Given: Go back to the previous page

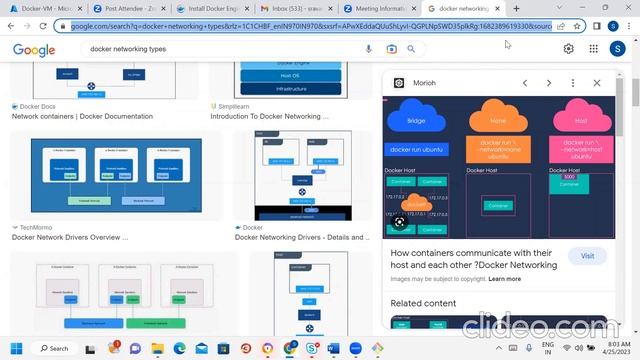Looking at the screenshot, I should pyautogui.click(x=11, y=26).
